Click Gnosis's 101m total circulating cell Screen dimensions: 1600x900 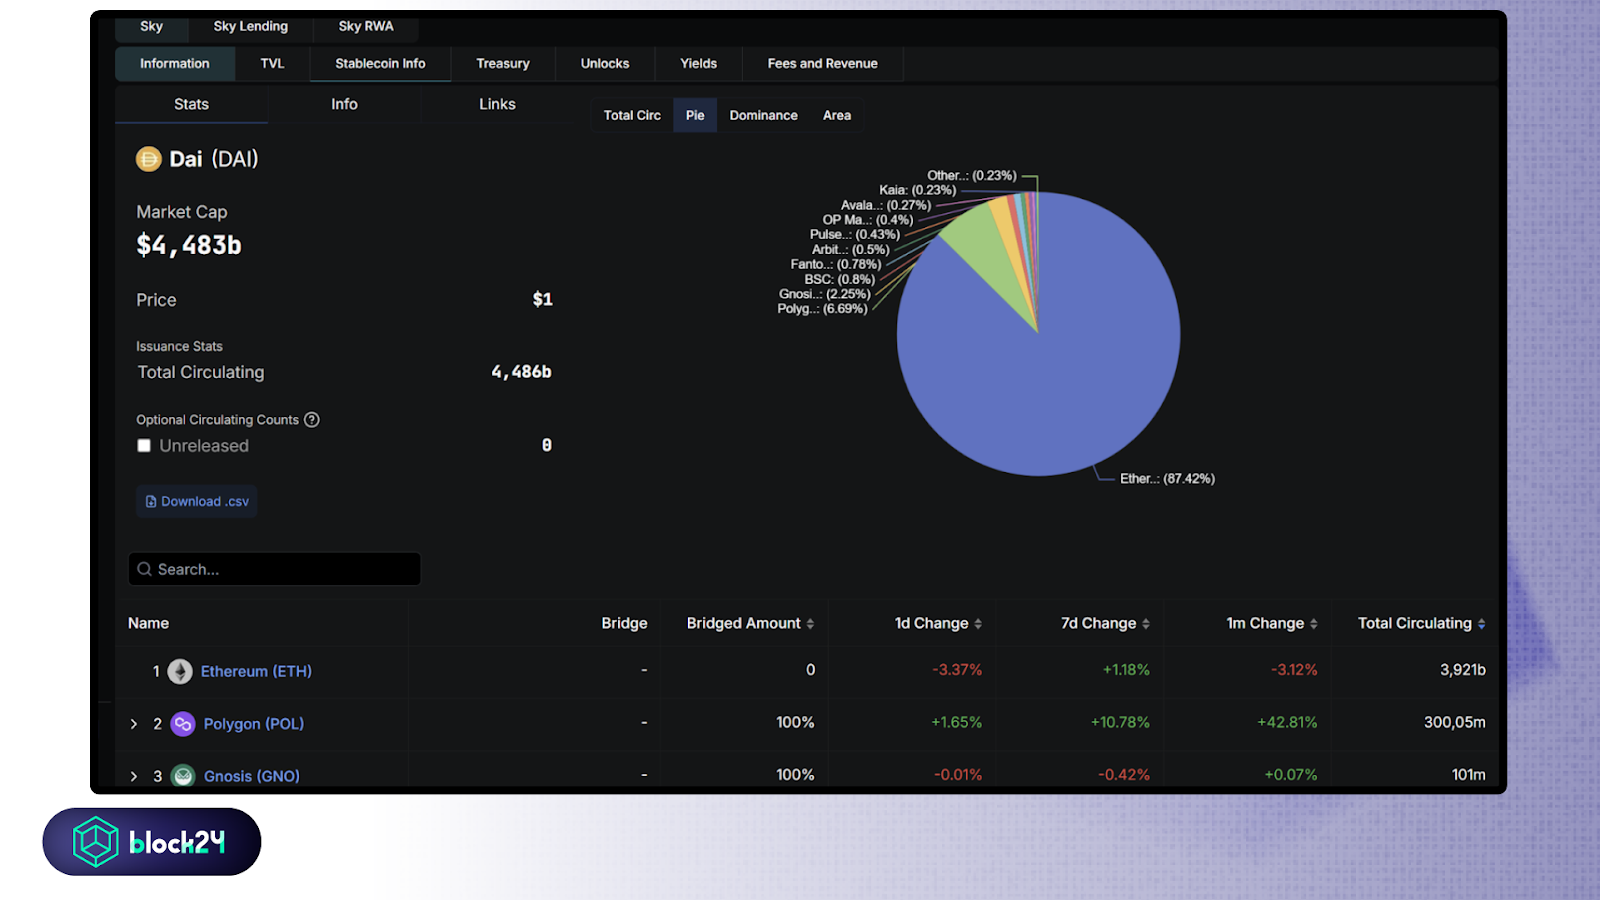tap(1469, 775)
